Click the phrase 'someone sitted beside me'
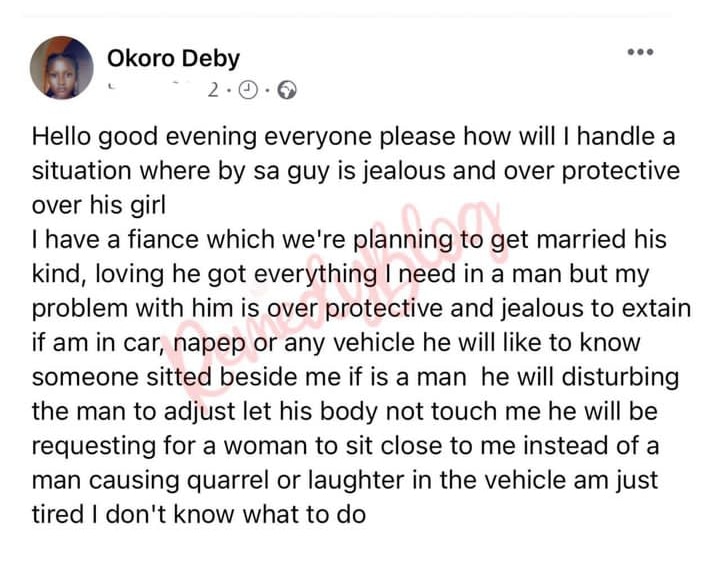The width and height of the screenshot is (720, 582). (186, 377)
